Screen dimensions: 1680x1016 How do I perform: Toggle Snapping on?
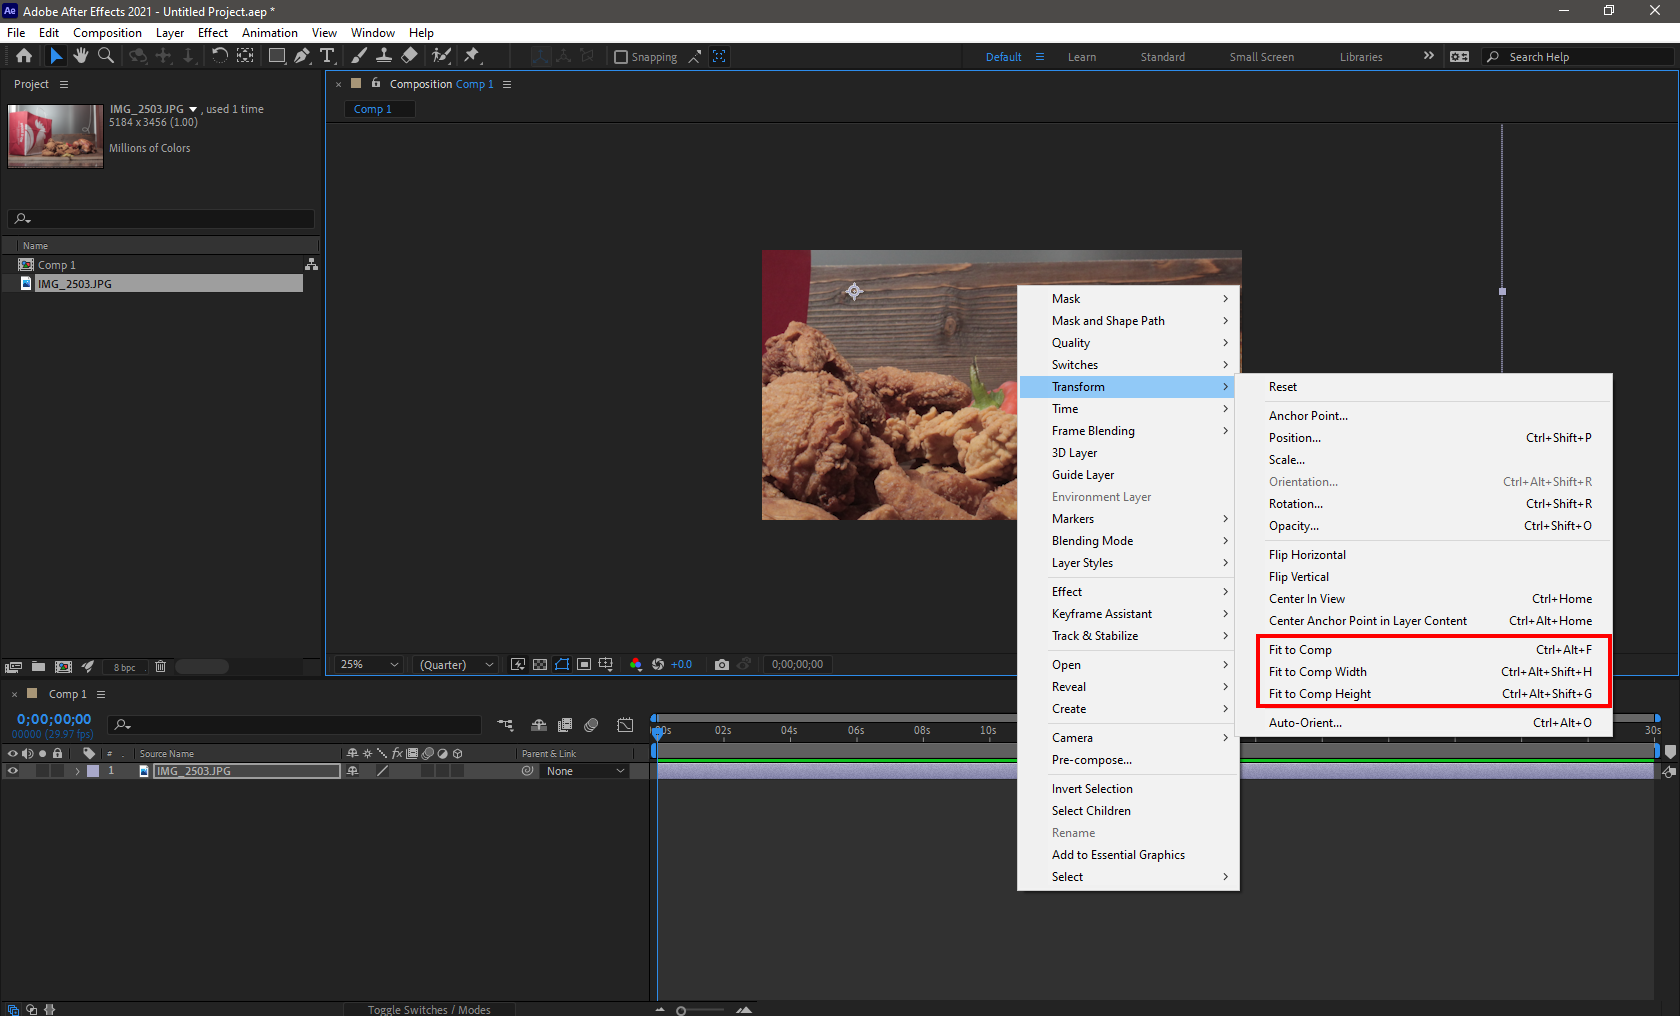(x=620, y=56)
